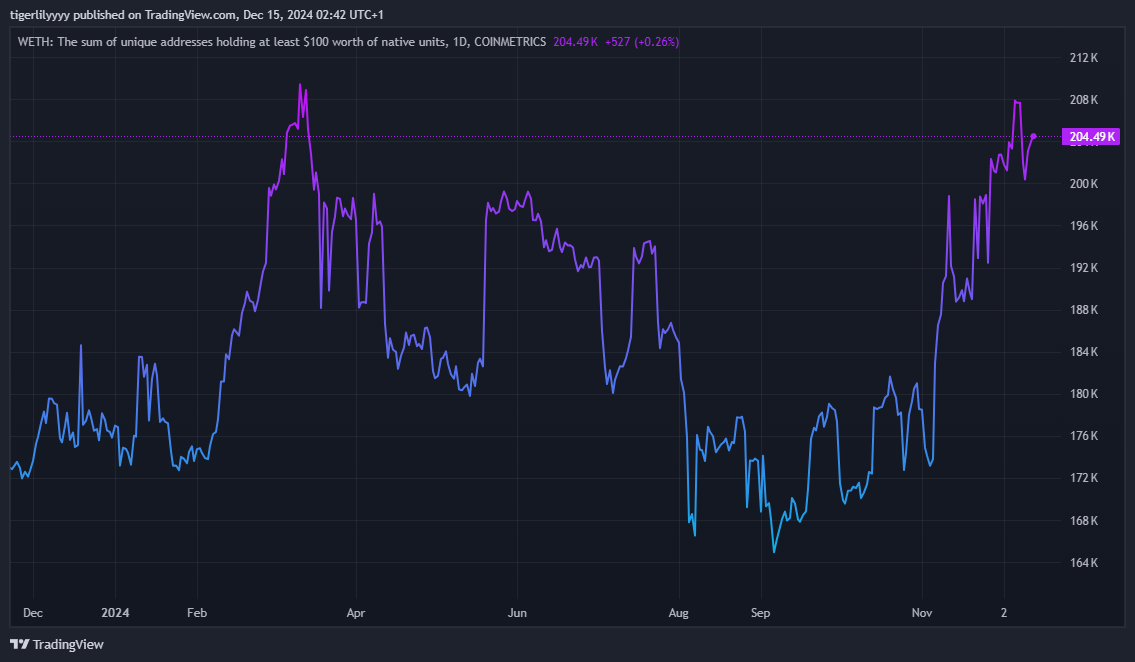The width and height of the screenshot is (1135, 662).
Task: Click the purple 204.49K price label on axis
Action: coord(1092,137)
